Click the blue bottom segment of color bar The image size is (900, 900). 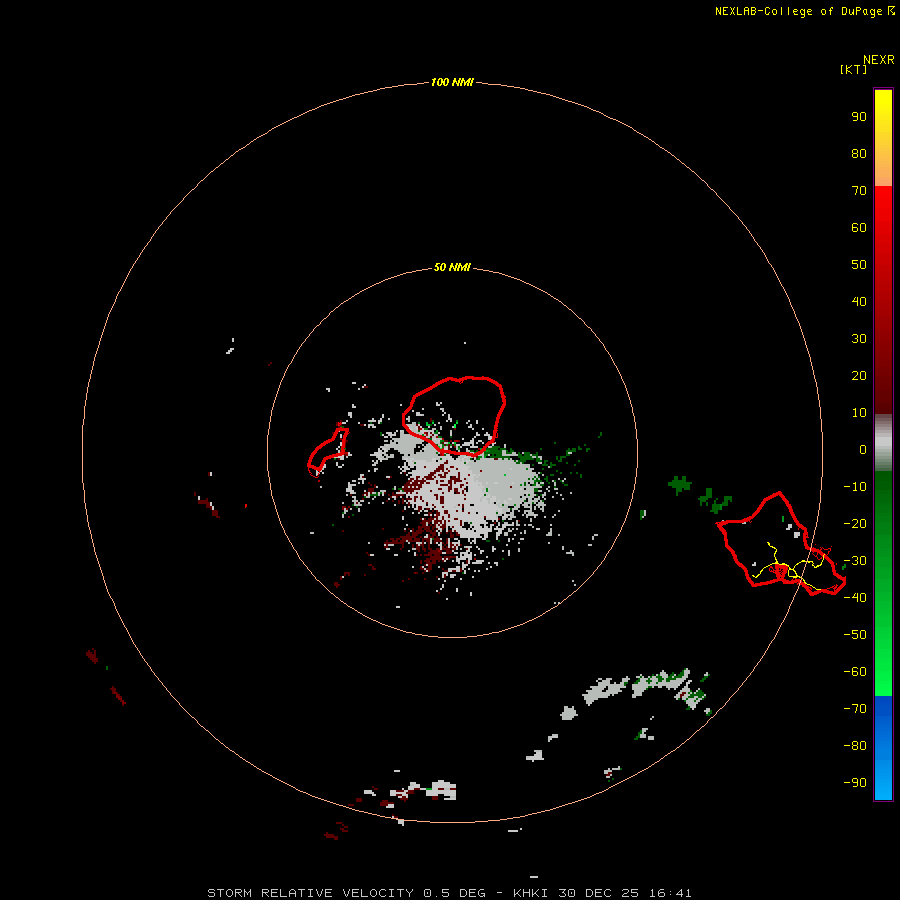[x=883, y=748]
